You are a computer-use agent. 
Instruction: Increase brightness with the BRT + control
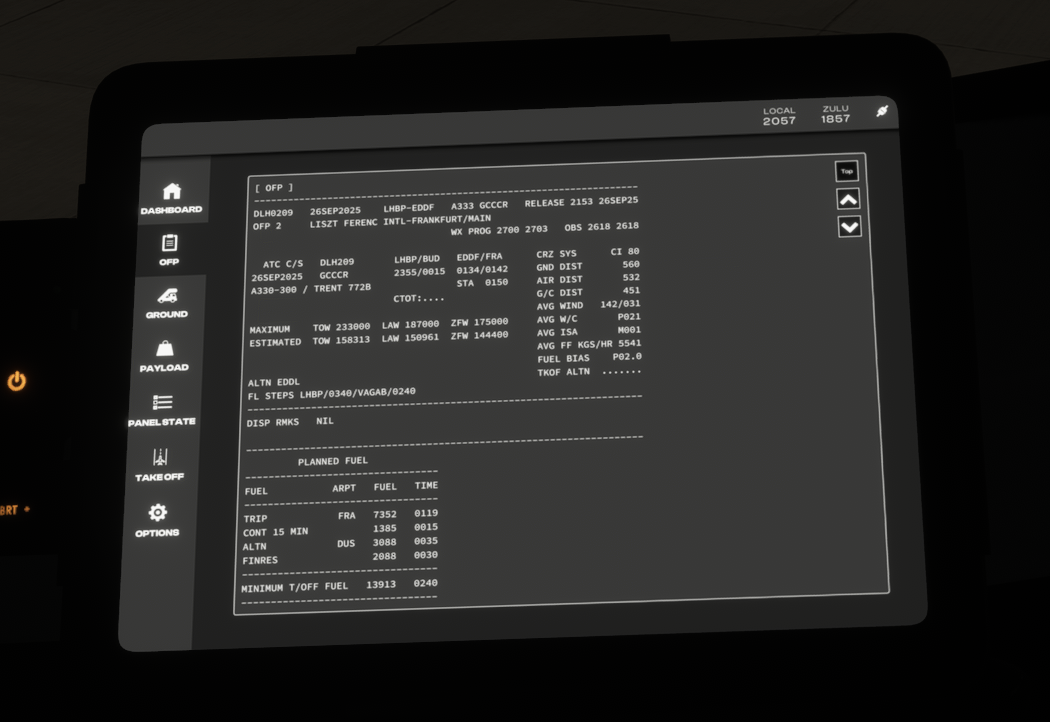point(15,510)
